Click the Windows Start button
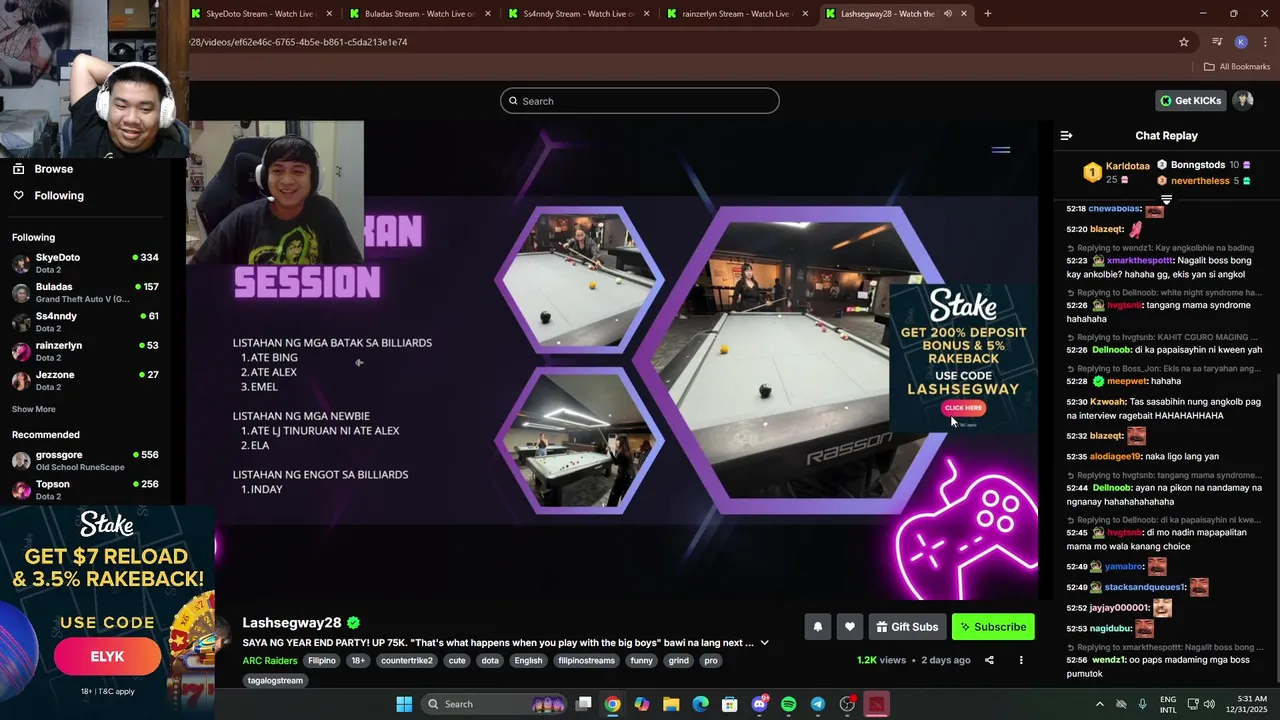This screenshot has height=720, width=1280. (x=404, y=704)
